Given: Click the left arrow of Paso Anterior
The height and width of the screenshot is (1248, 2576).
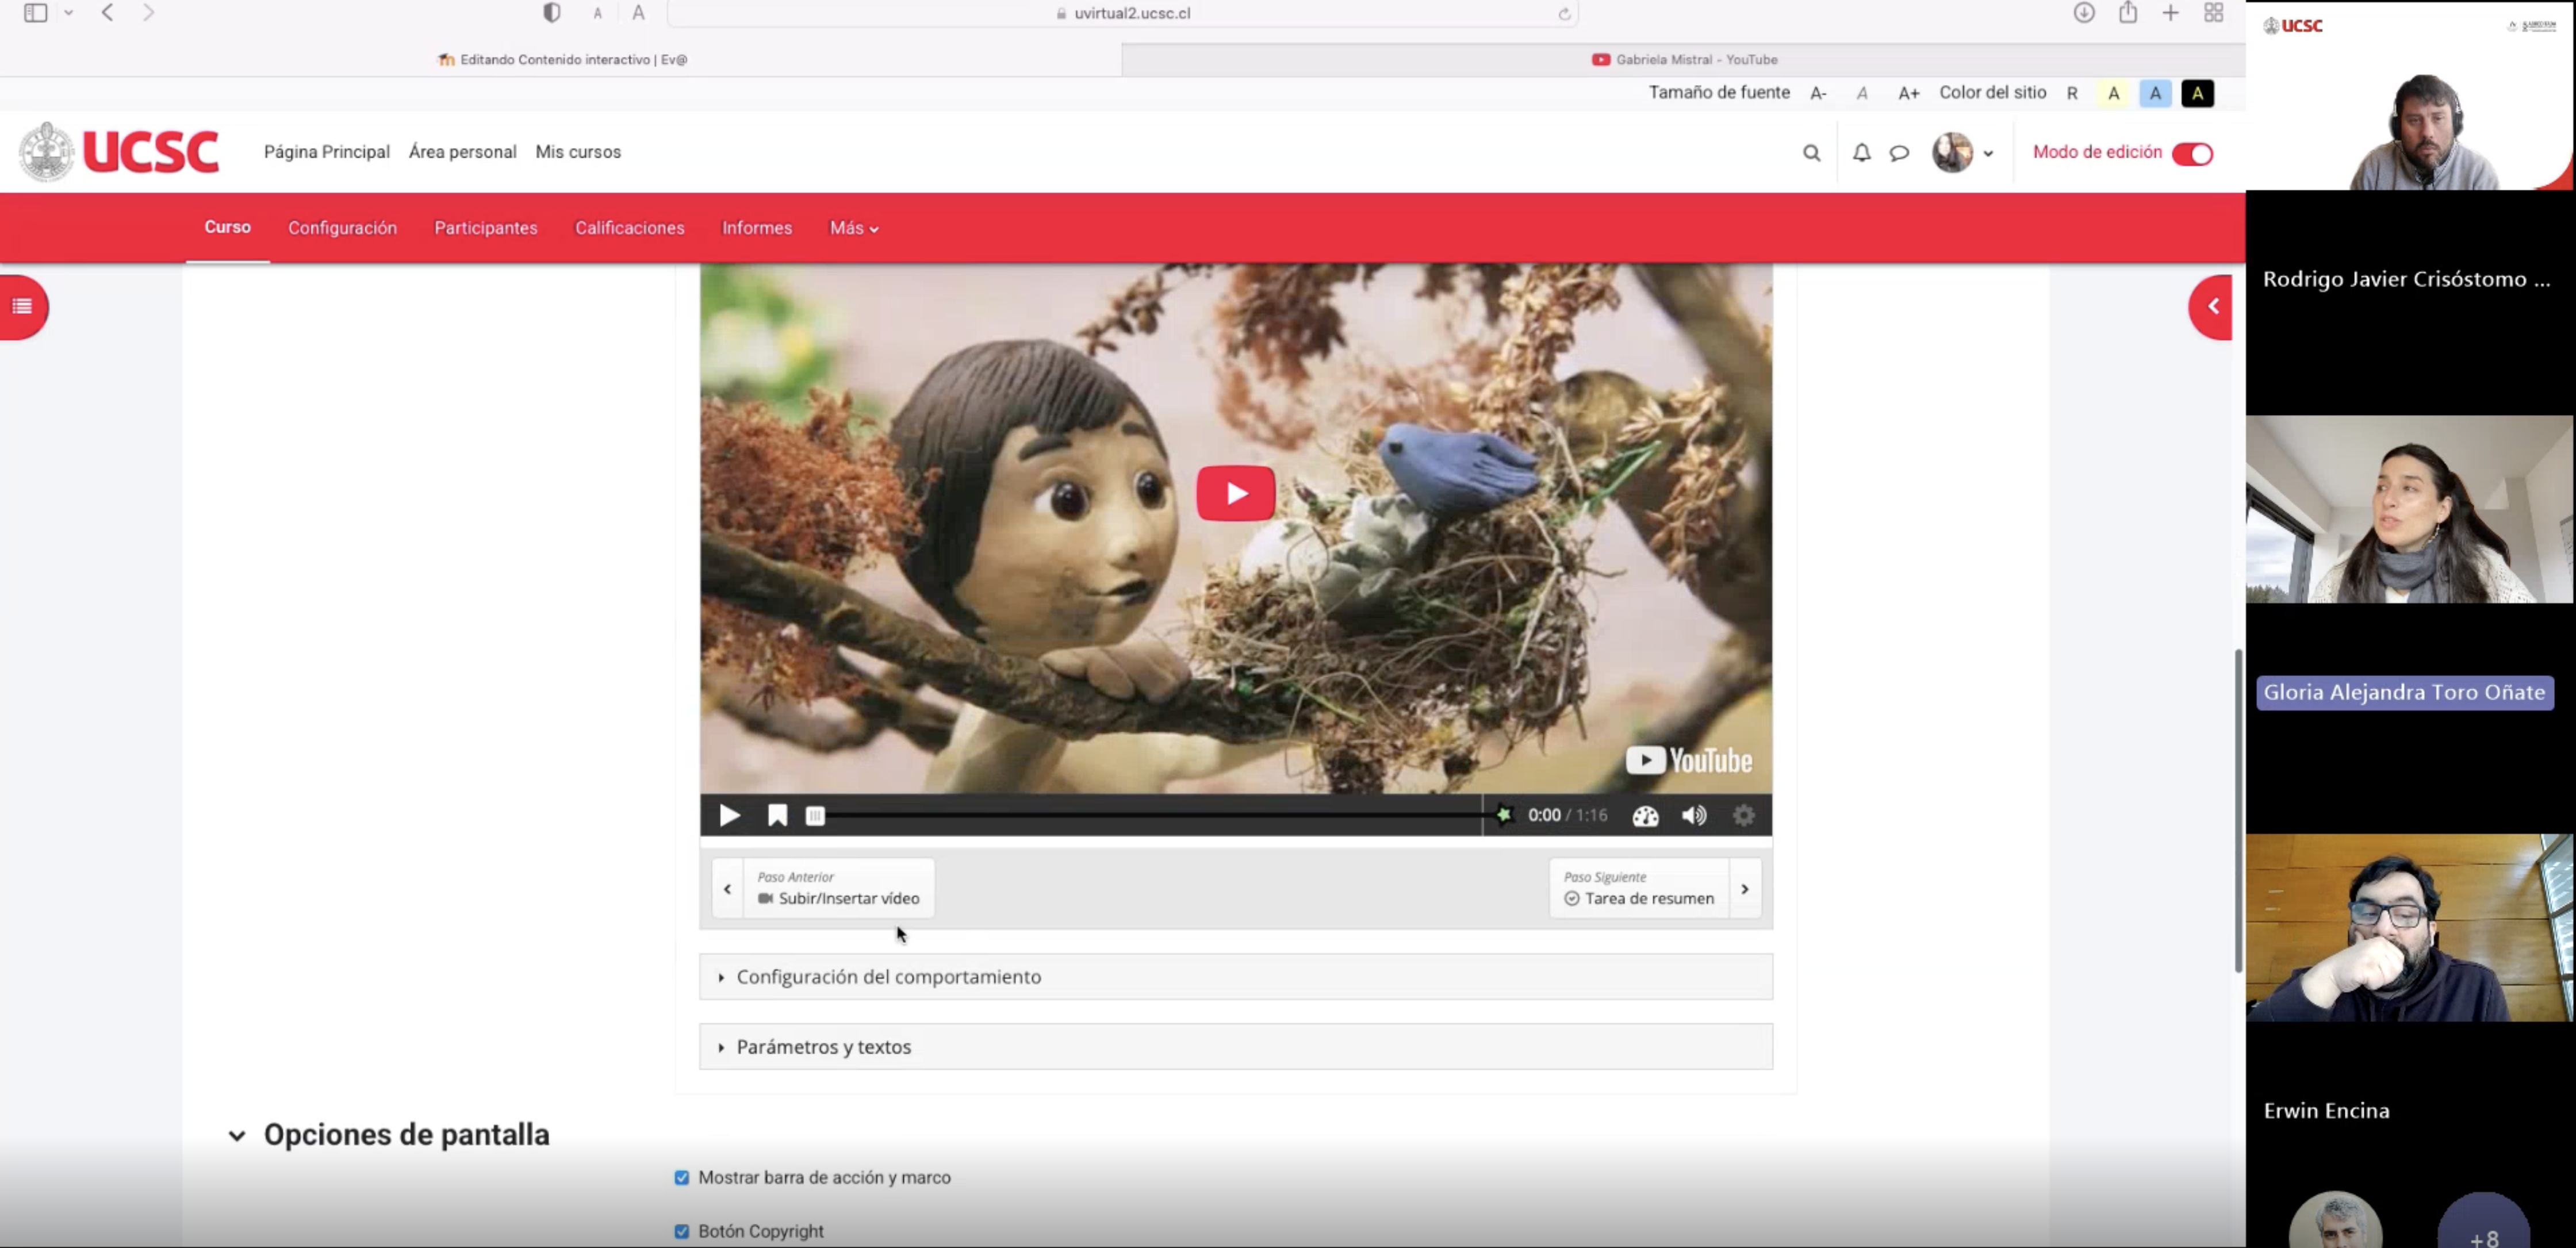Looking at the screenshot, I should coord(727,888).
